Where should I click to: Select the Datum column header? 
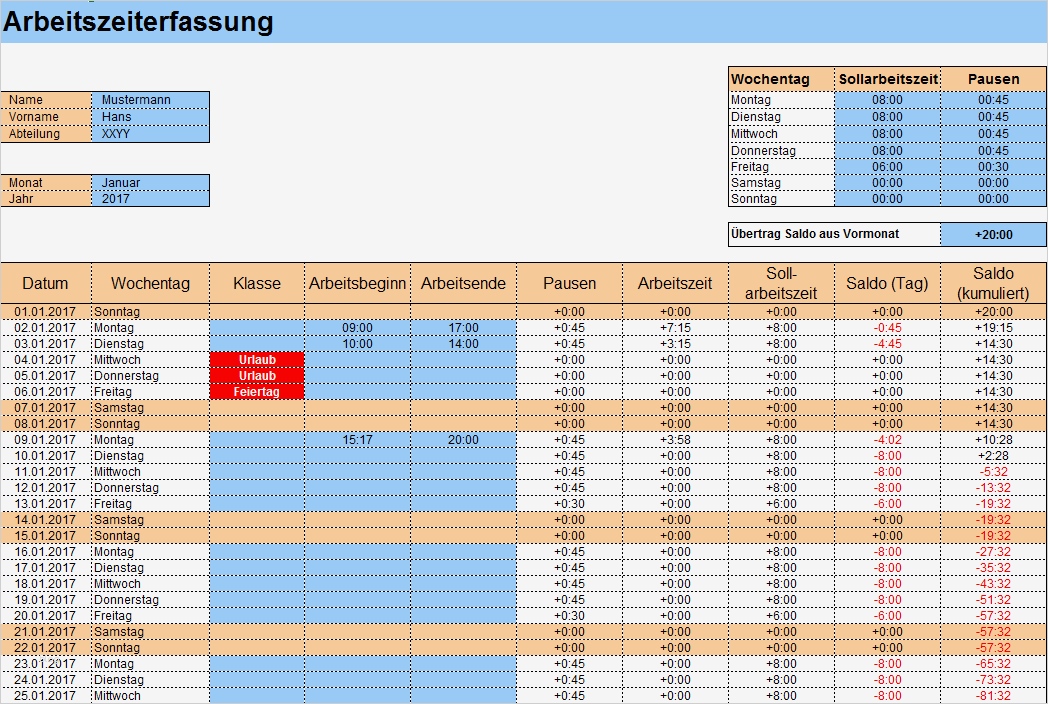45,283
